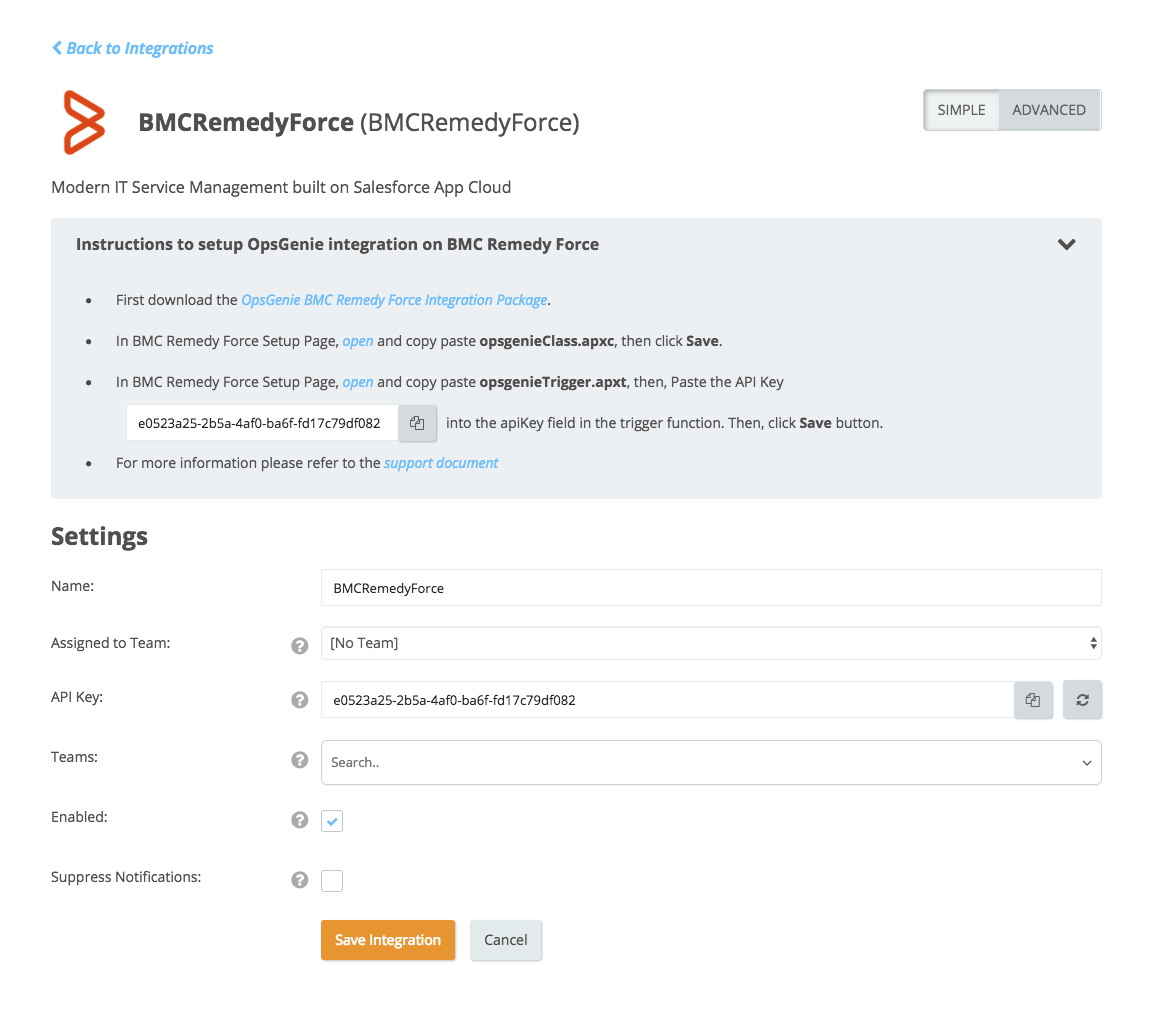This screenshot has width=1163, height=1013.
Task: Click the instructions panel heading text
Action: pyautogui.click(x=337, y=245)
